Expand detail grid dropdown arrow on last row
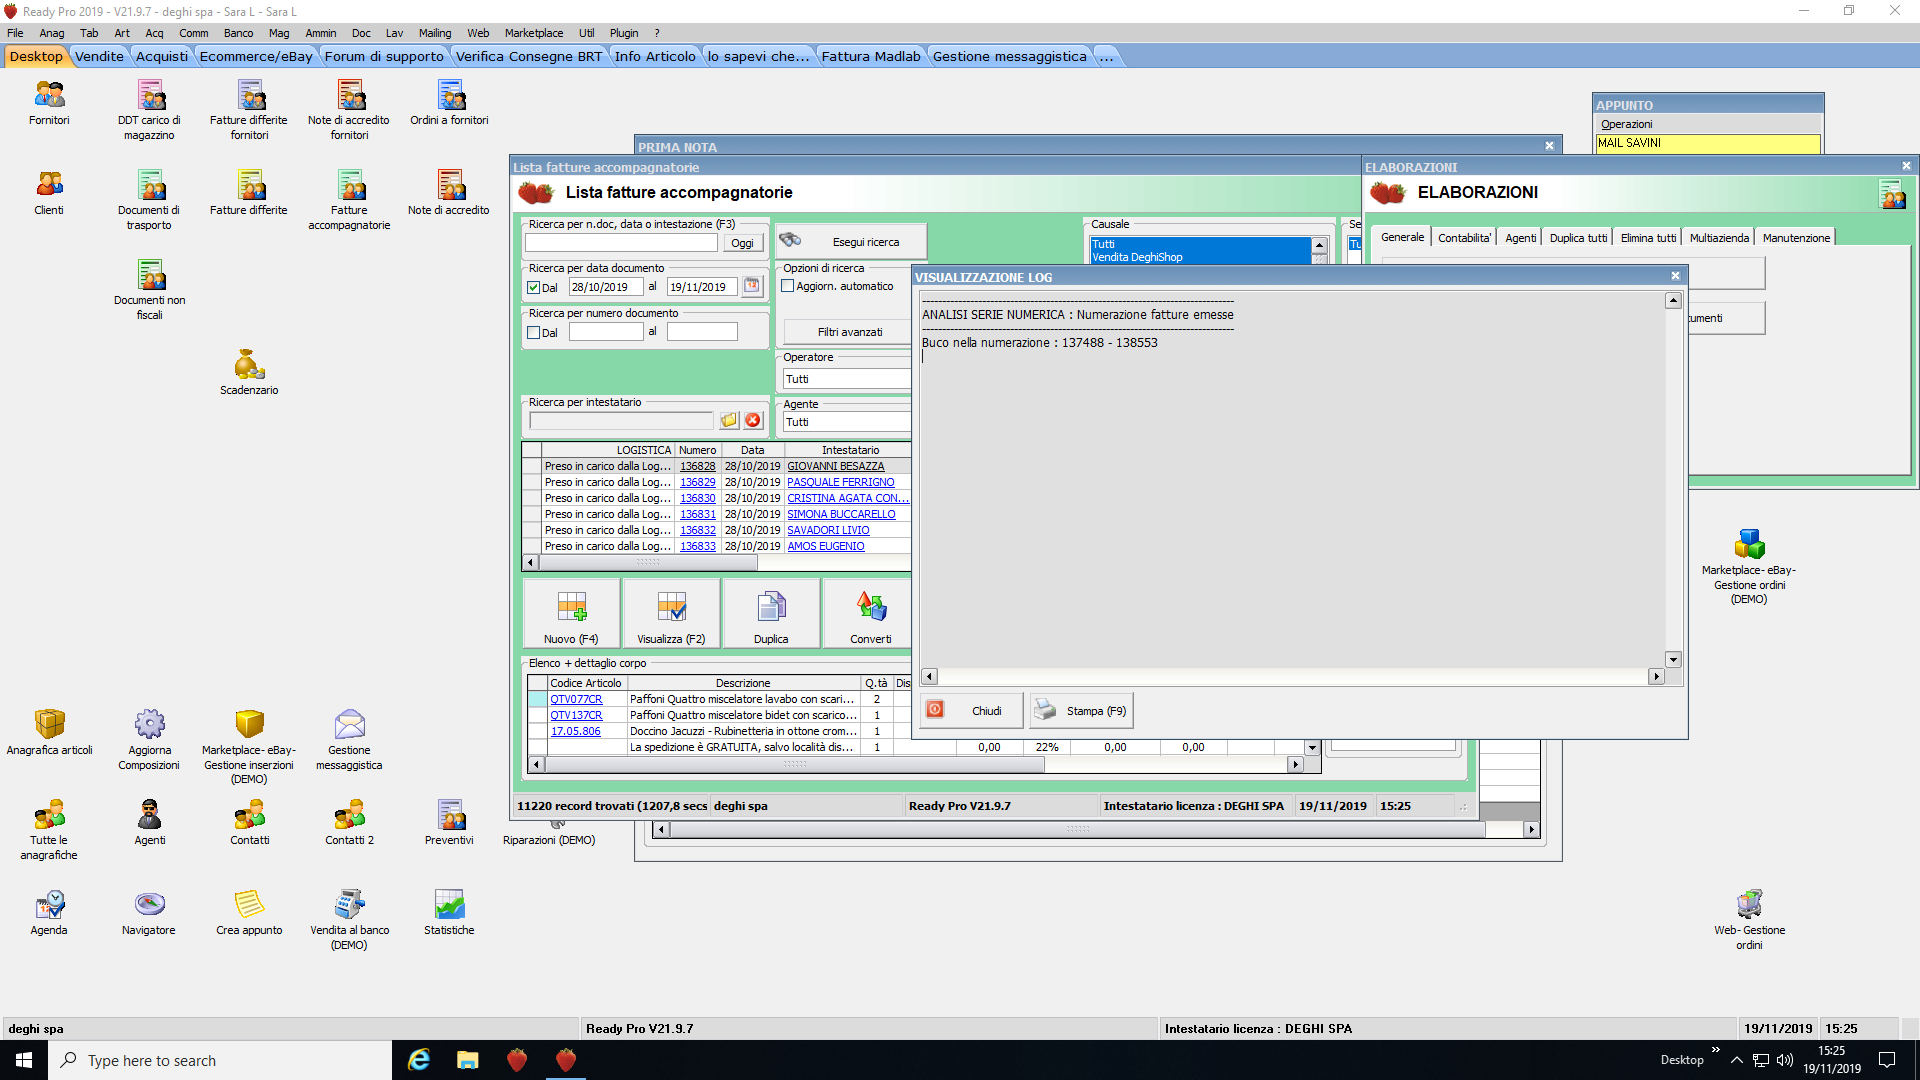This screenshot has height=1080, width=1920. pyautogui.click(x=1312, y=748)
